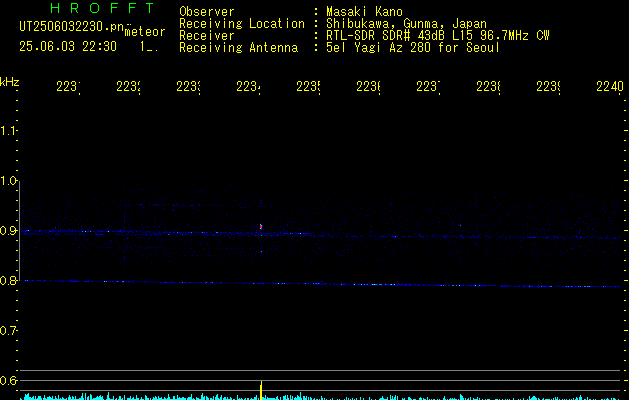Click the 1.1 kHz axis label
629x400 pixels.
coord(8,130)
